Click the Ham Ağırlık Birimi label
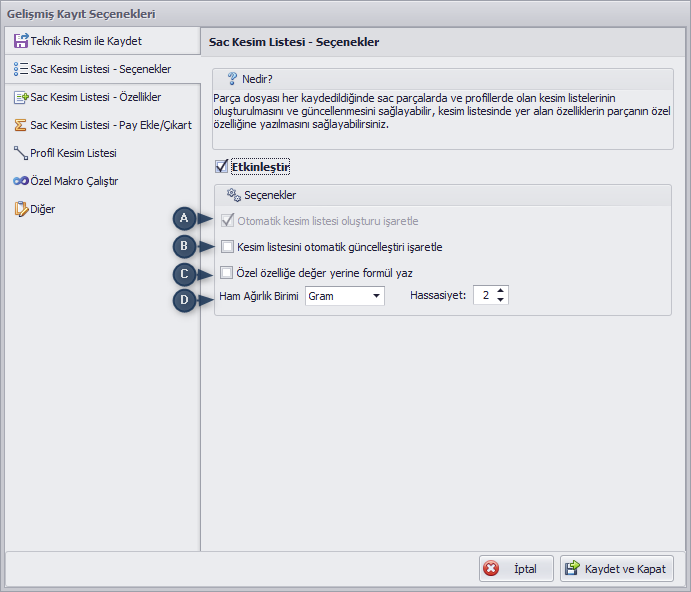This screenshot has width=691, height=592. click(x=259, y=296)
